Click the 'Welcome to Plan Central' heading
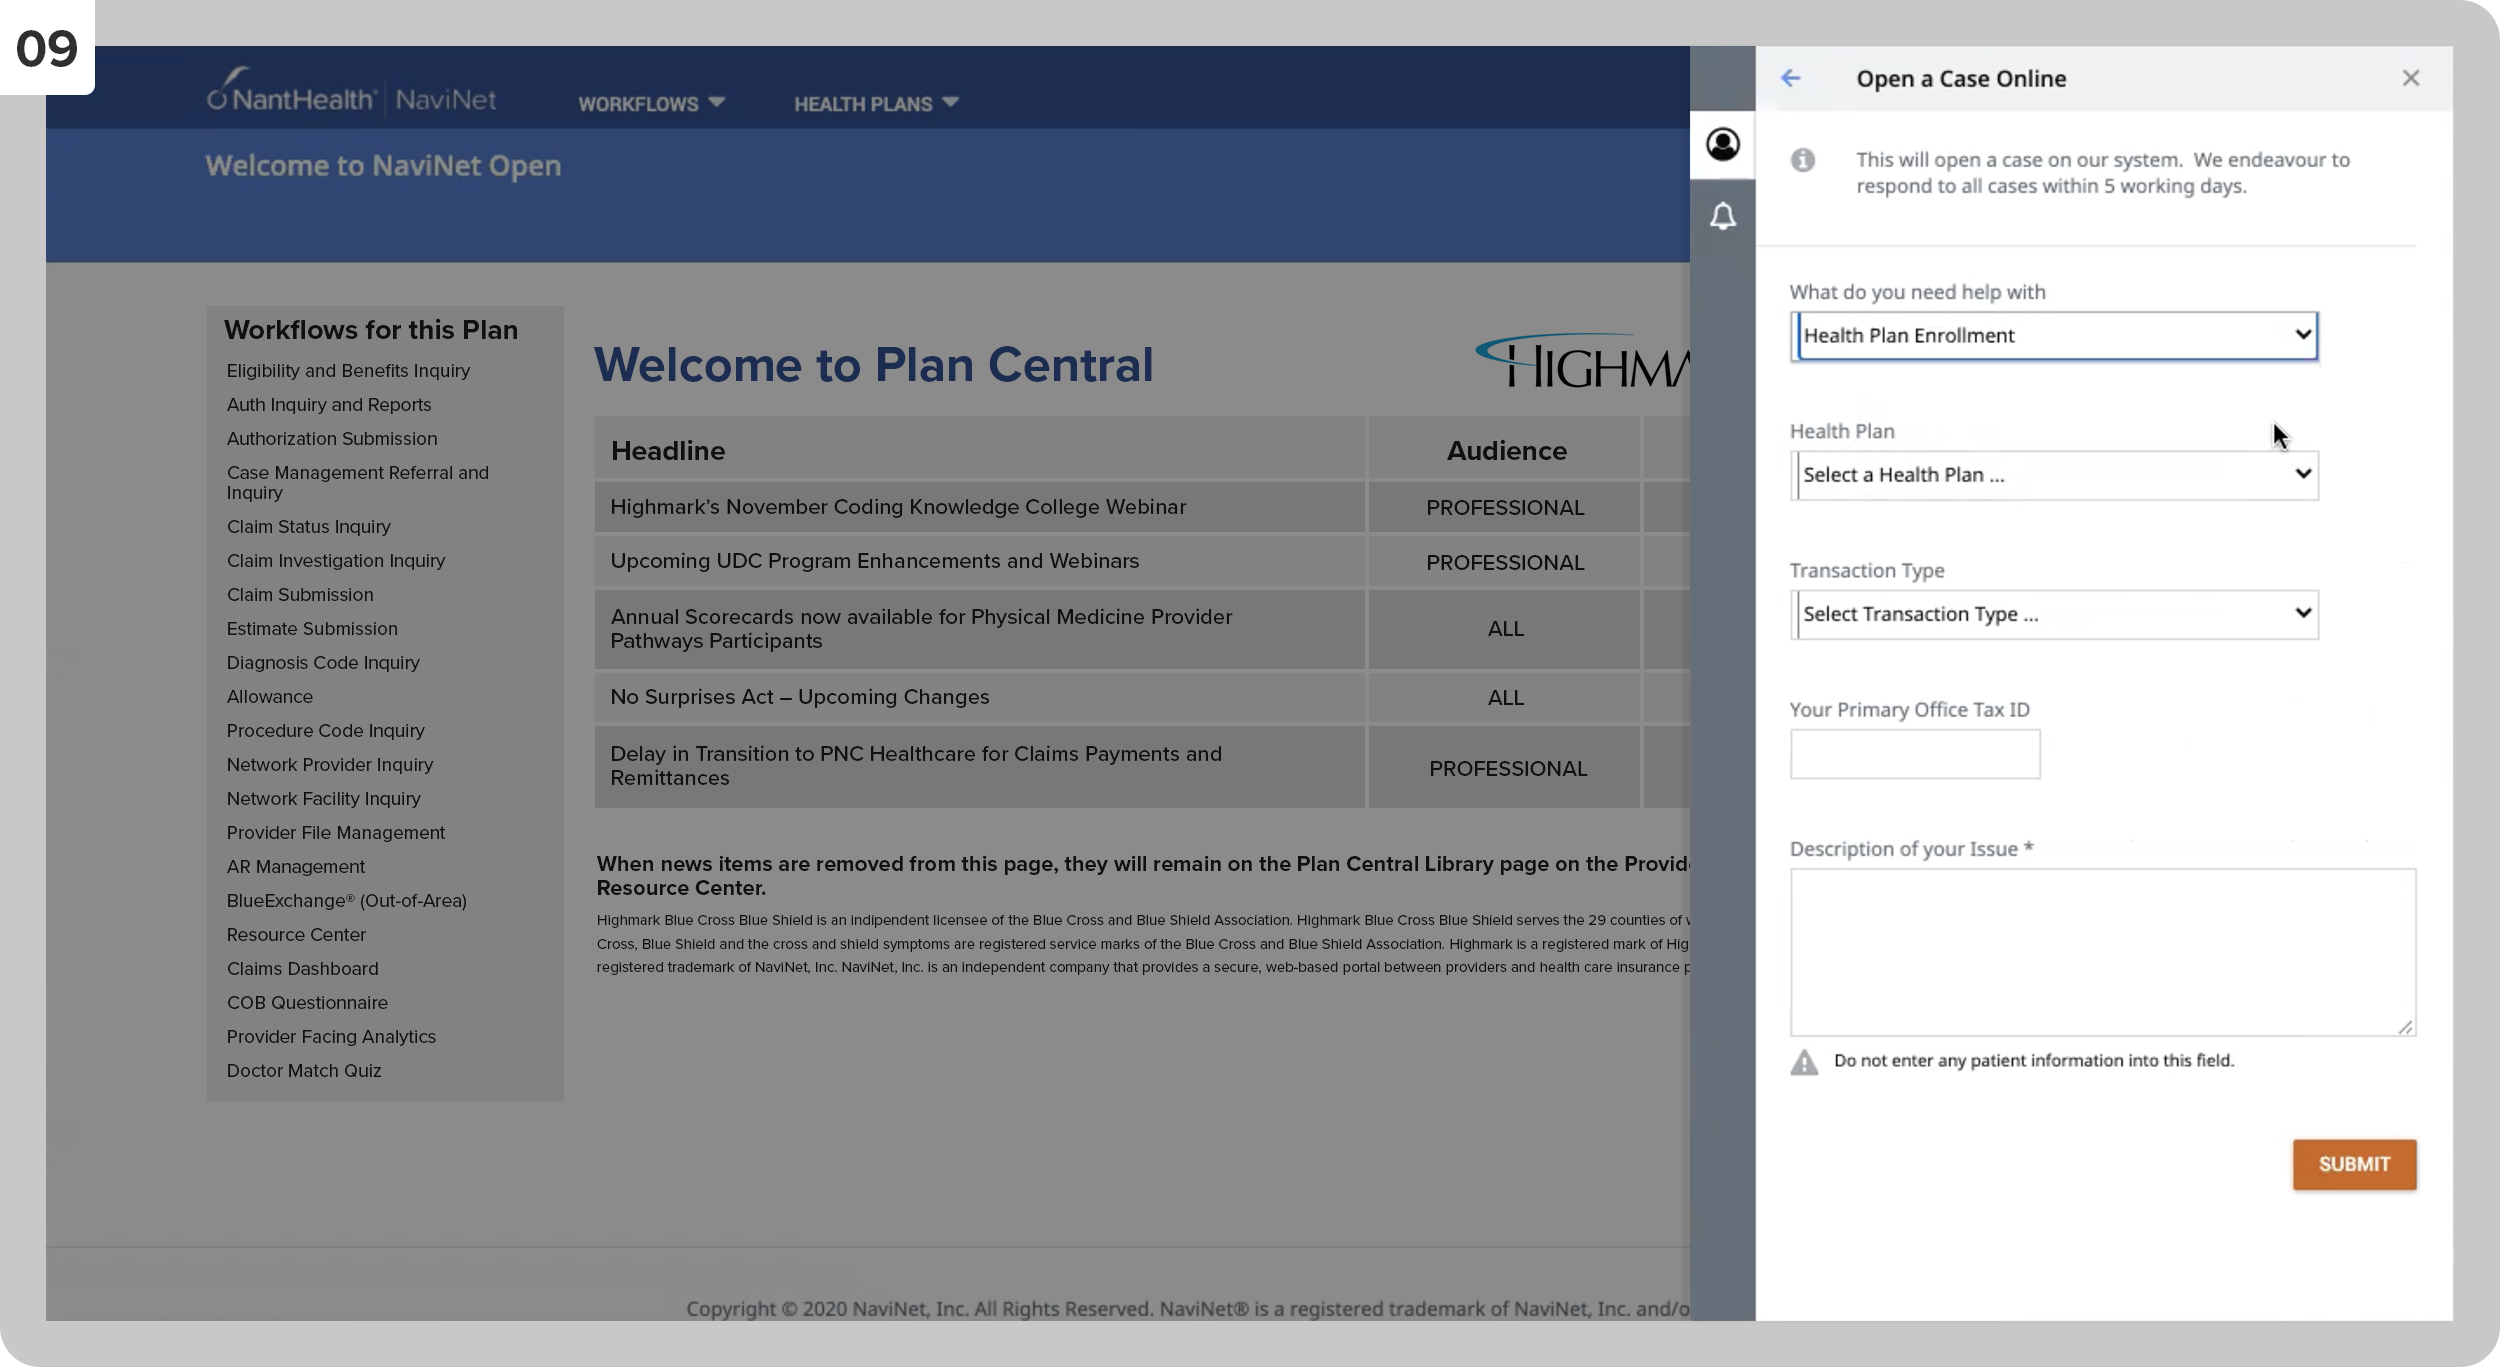Screen dimensions: 2500x1367 tap(874, 365)
